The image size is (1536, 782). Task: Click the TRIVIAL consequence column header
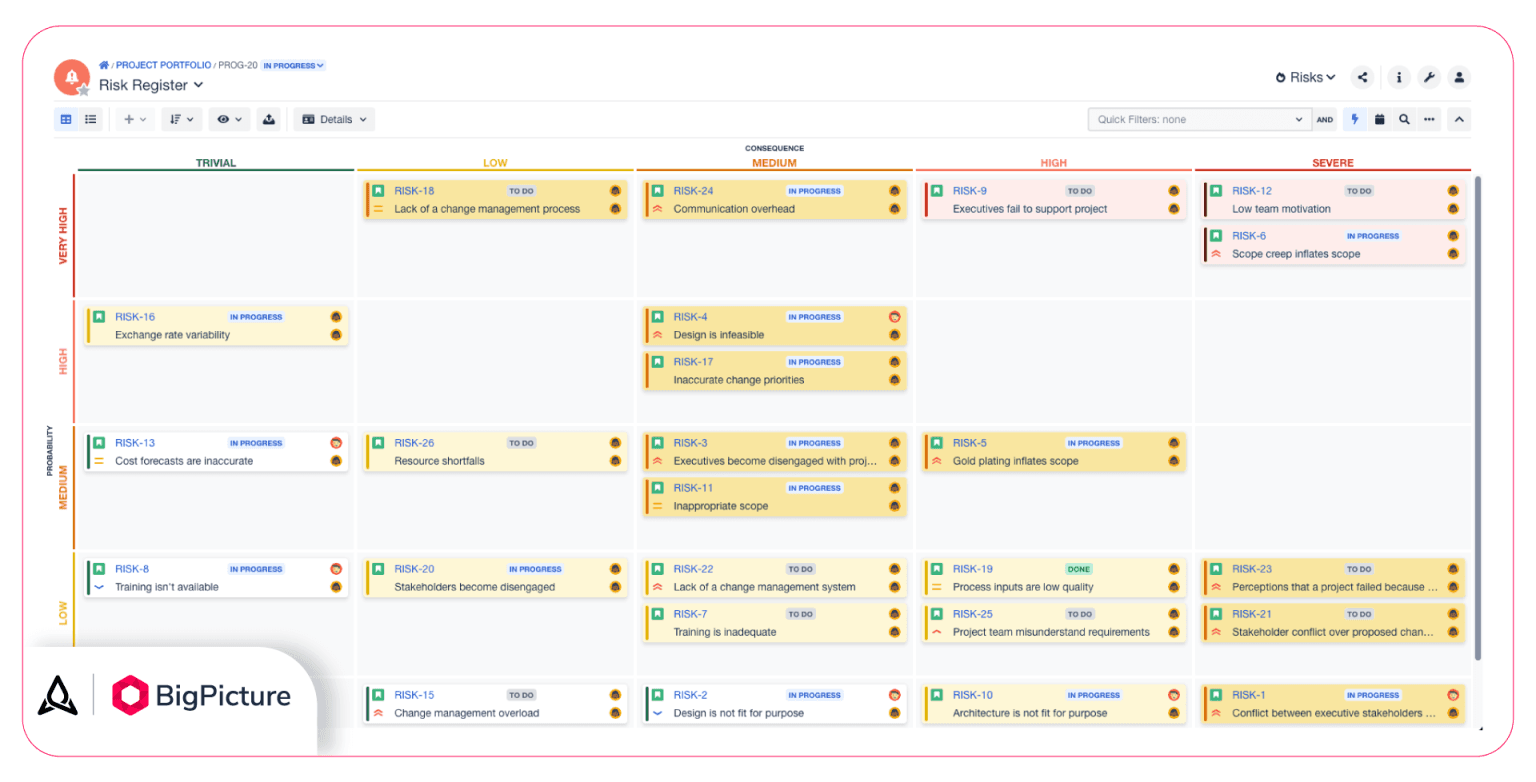click(x=216, y=163)
